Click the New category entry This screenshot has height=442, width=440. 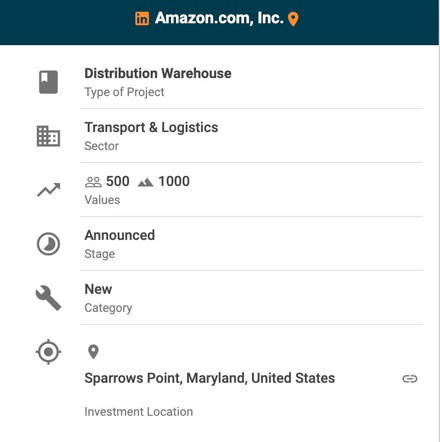coord(98,289)
